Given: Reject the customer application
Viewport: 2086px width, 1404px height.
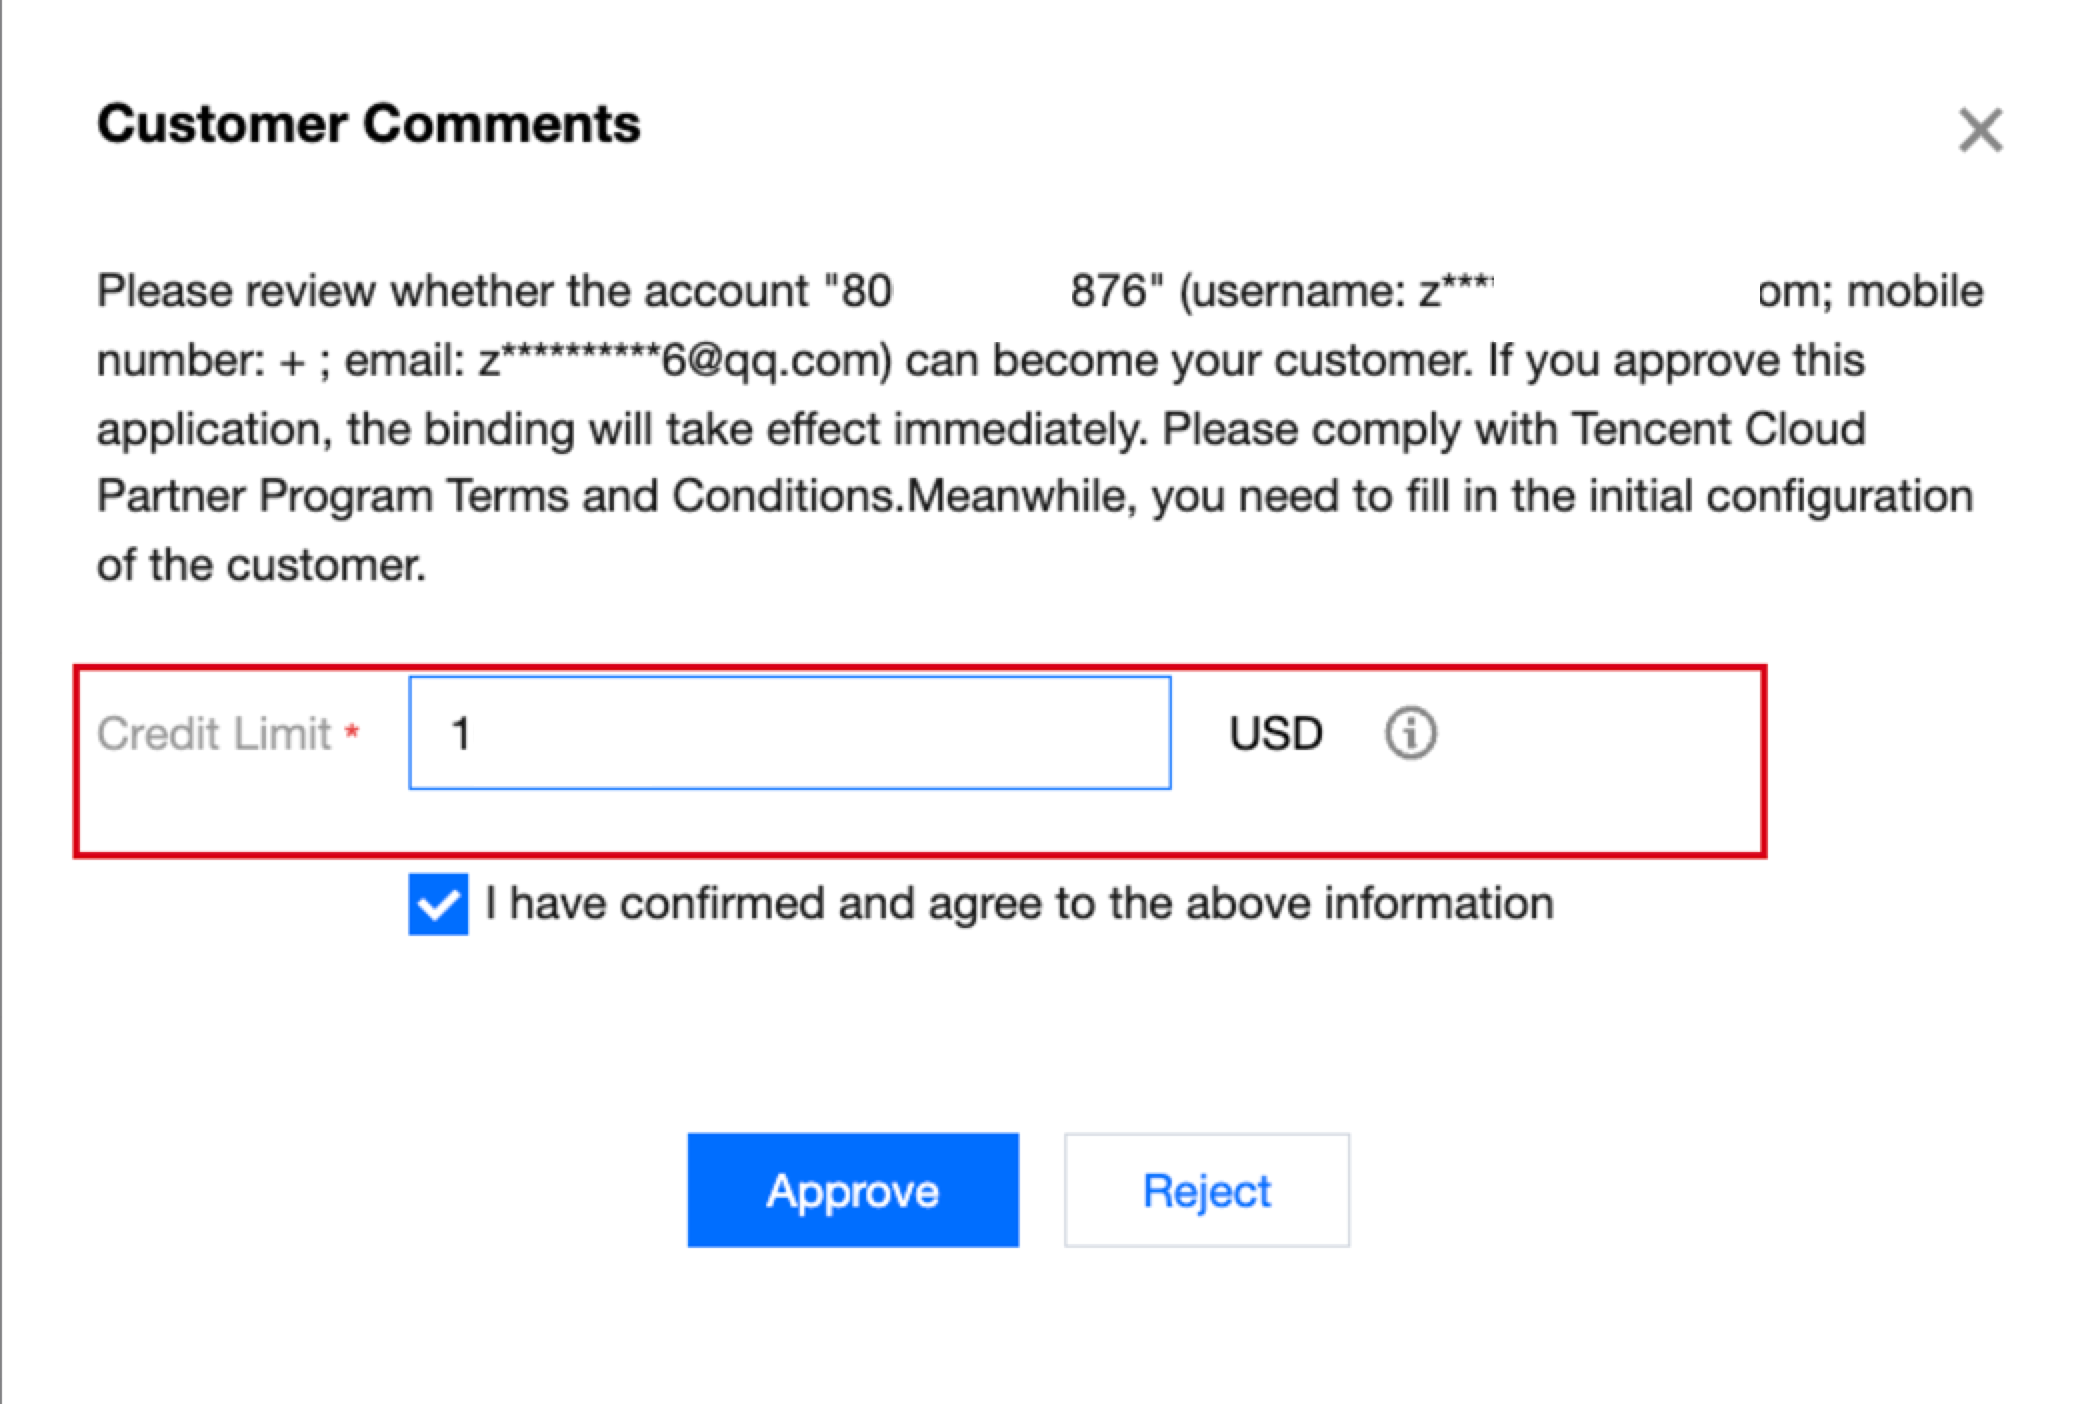Looking at the screenshot, I should (1206, 1190).
